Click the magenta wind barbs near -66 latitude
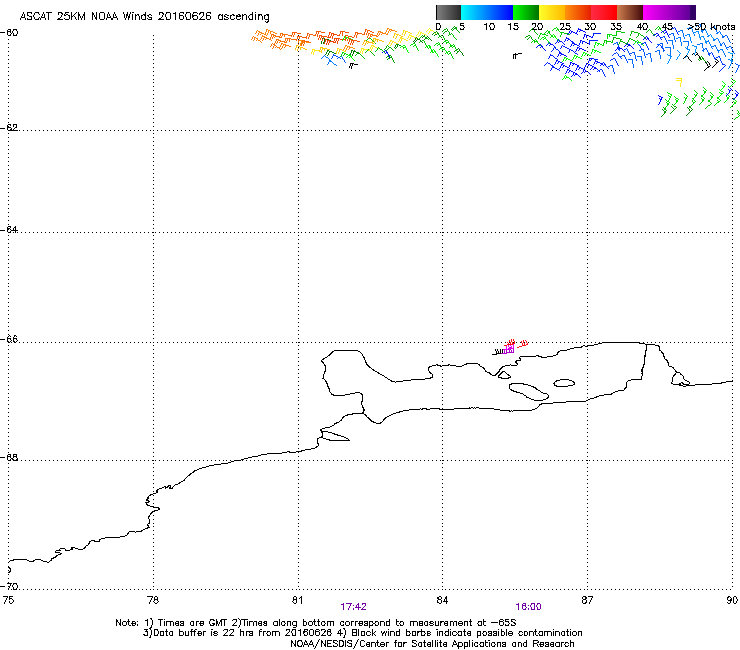 point(508,350)
